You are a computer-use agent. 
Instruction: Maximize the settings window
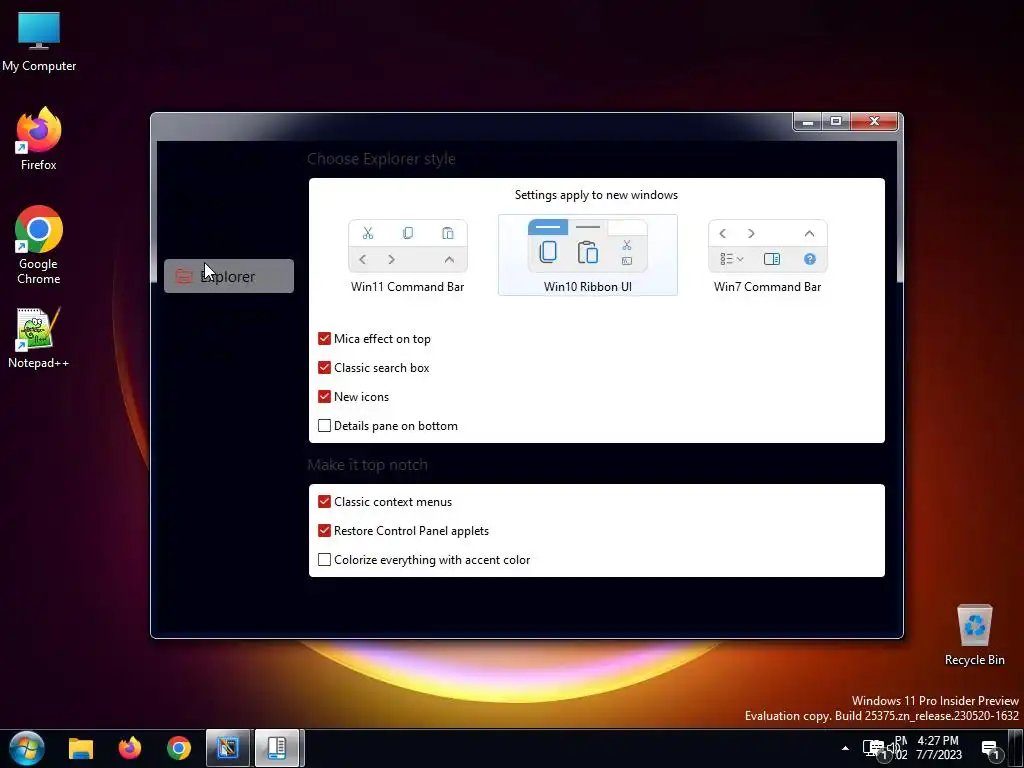tap(836, 121)
